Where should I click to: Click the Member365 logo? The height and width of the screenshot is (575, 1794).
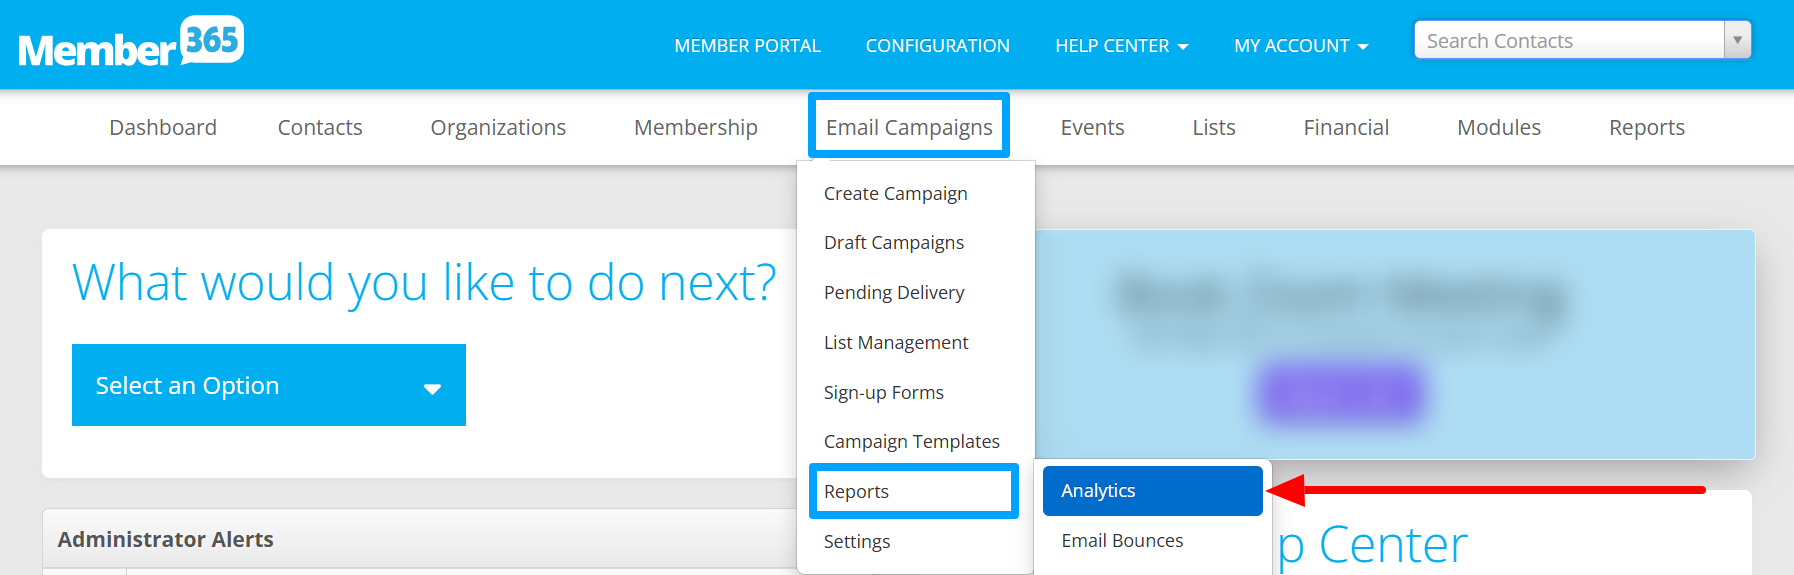click(x=131, y=43)
